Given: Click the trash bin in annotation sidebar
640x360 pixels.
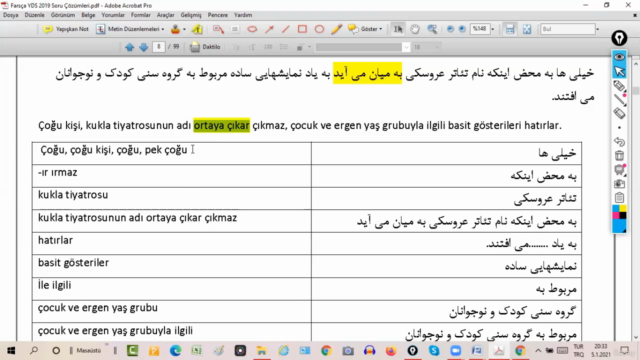Looking at the screenshot, I should [619, 156].
